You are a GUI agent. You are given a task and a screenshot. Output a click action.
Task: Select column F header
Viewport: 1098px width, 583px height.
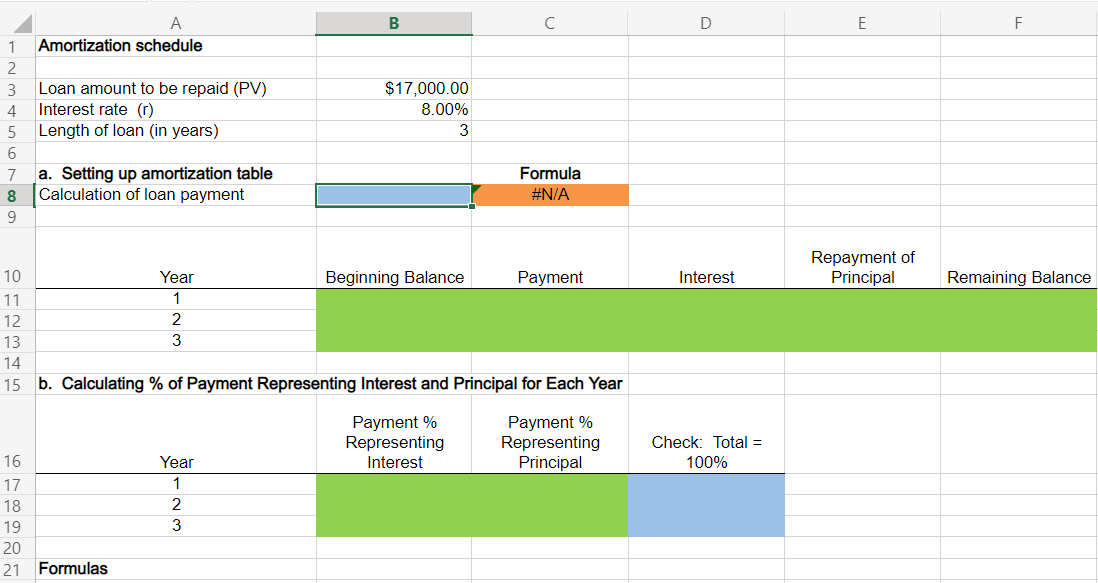pyautogui.click(x=1018, y=23)
